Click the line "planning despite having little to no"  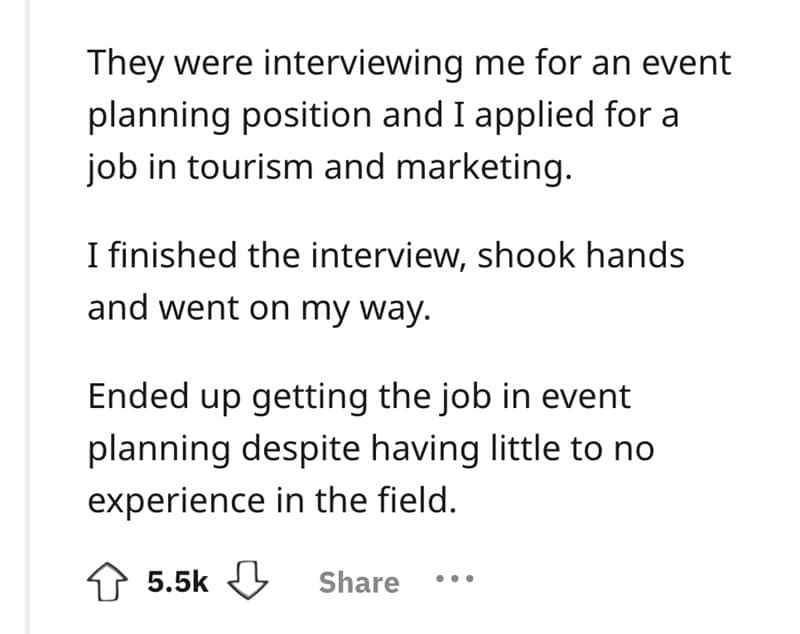[x=370, y=448]
